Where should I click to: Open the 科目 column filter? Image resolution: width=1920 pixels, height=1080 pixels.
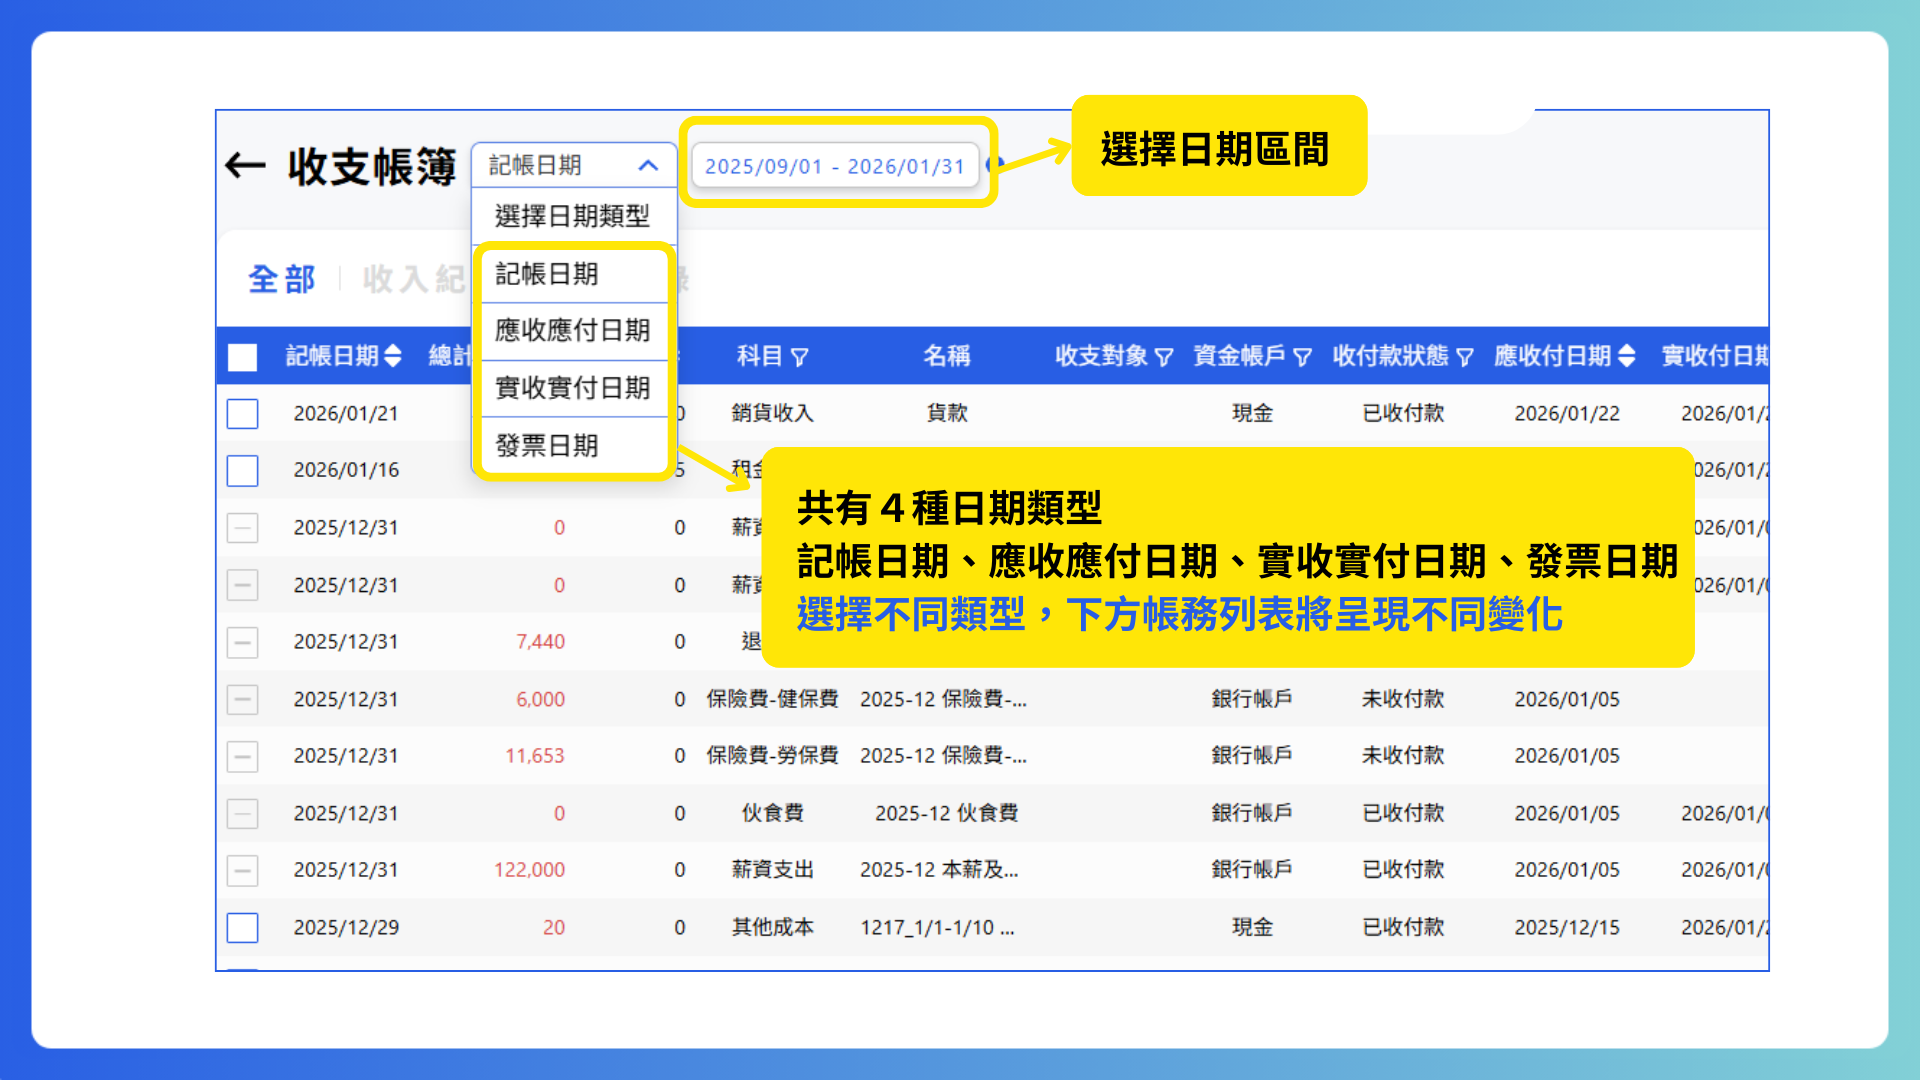coord(798,357)
